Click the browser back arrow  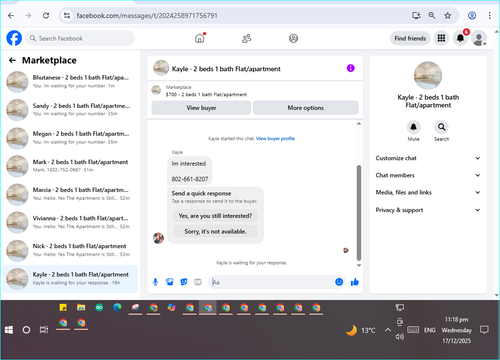[x=11, y=16]
